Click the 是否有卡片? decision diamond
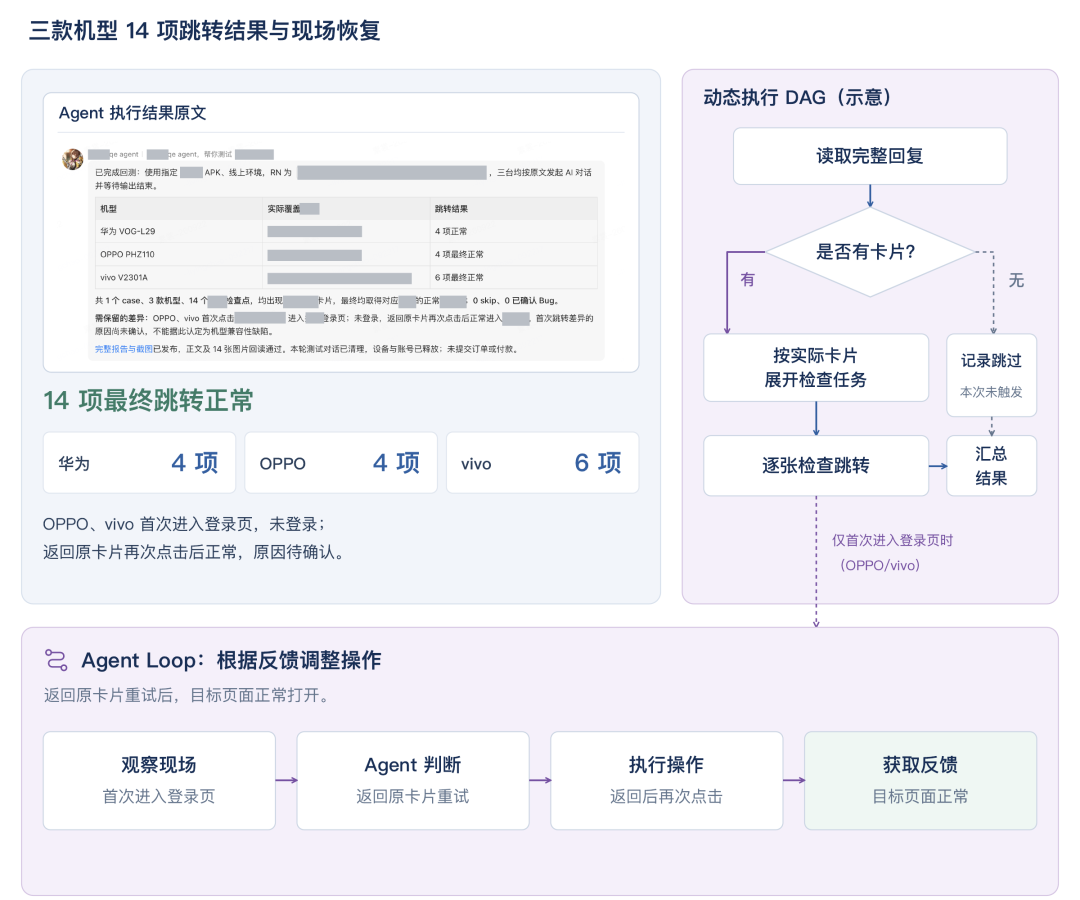 coord(870,252)
